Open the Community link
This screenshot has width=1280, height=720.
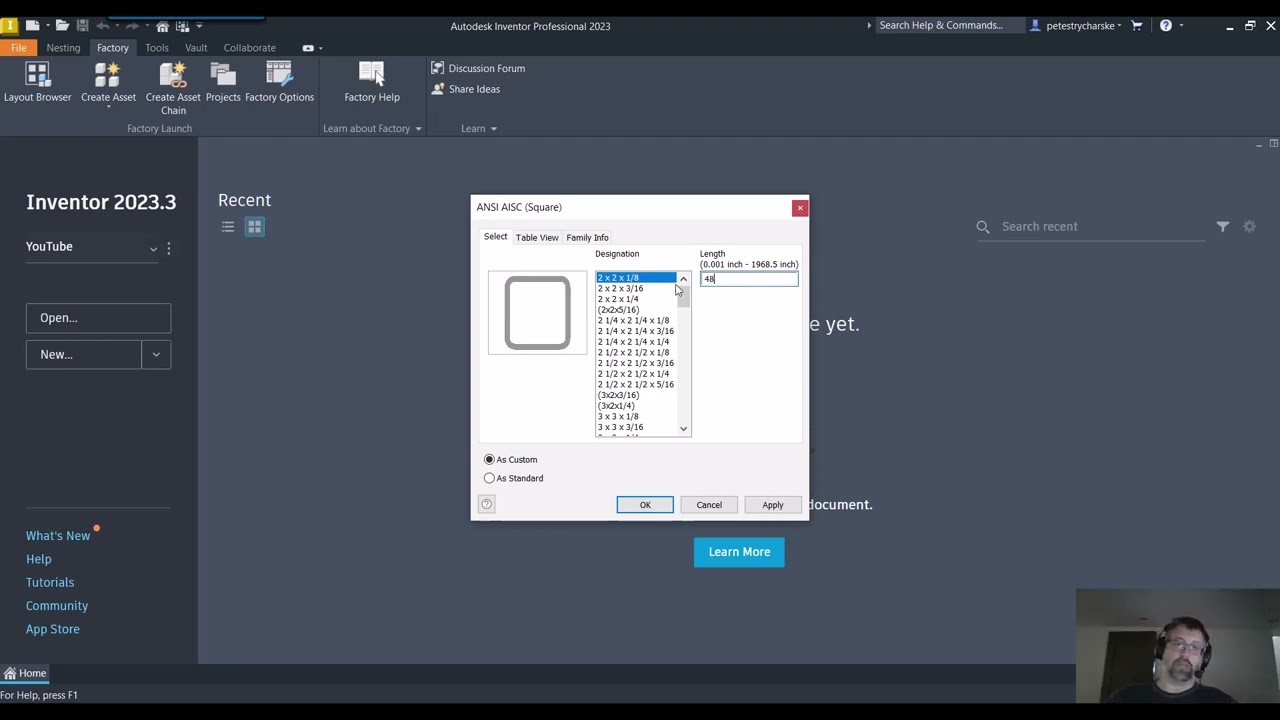pyautogui.click(x=57, y=606)
